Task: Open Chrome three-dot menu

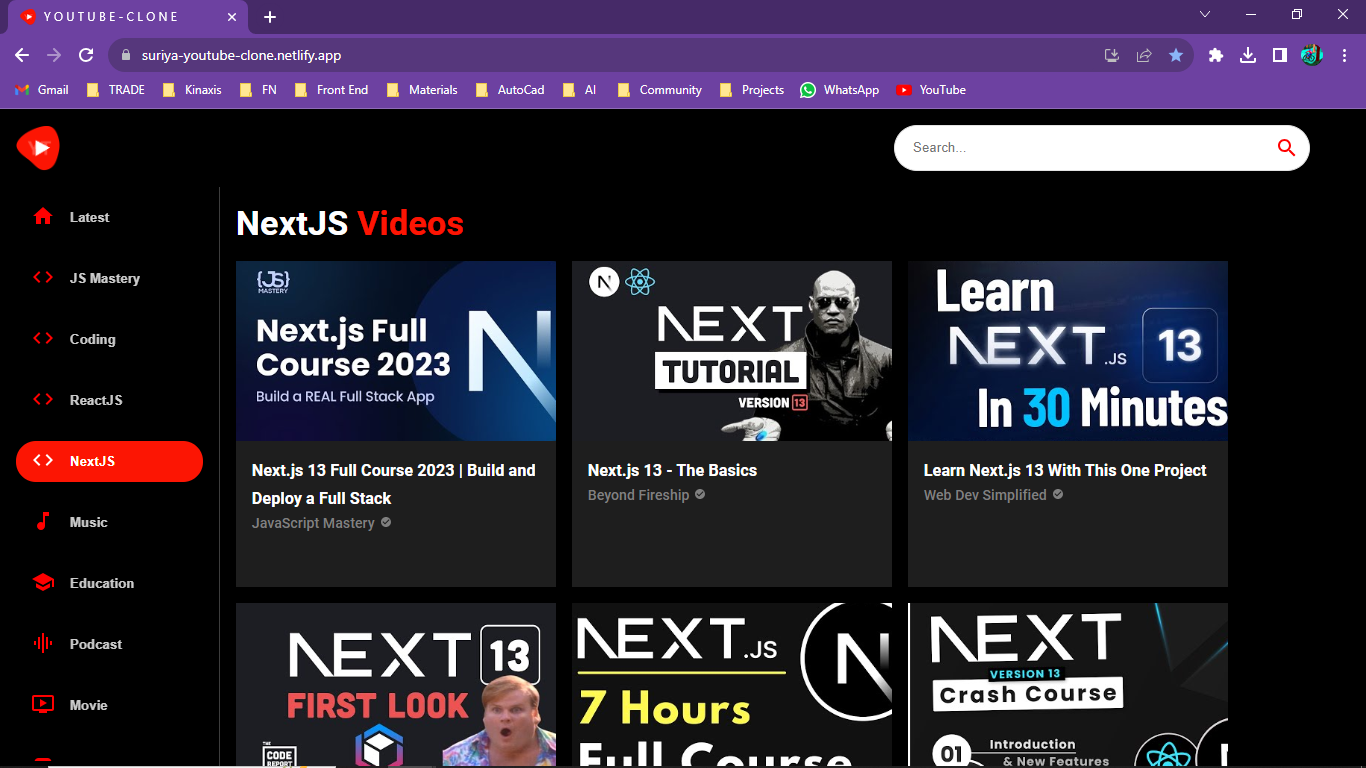Action: click(1344, 55)
